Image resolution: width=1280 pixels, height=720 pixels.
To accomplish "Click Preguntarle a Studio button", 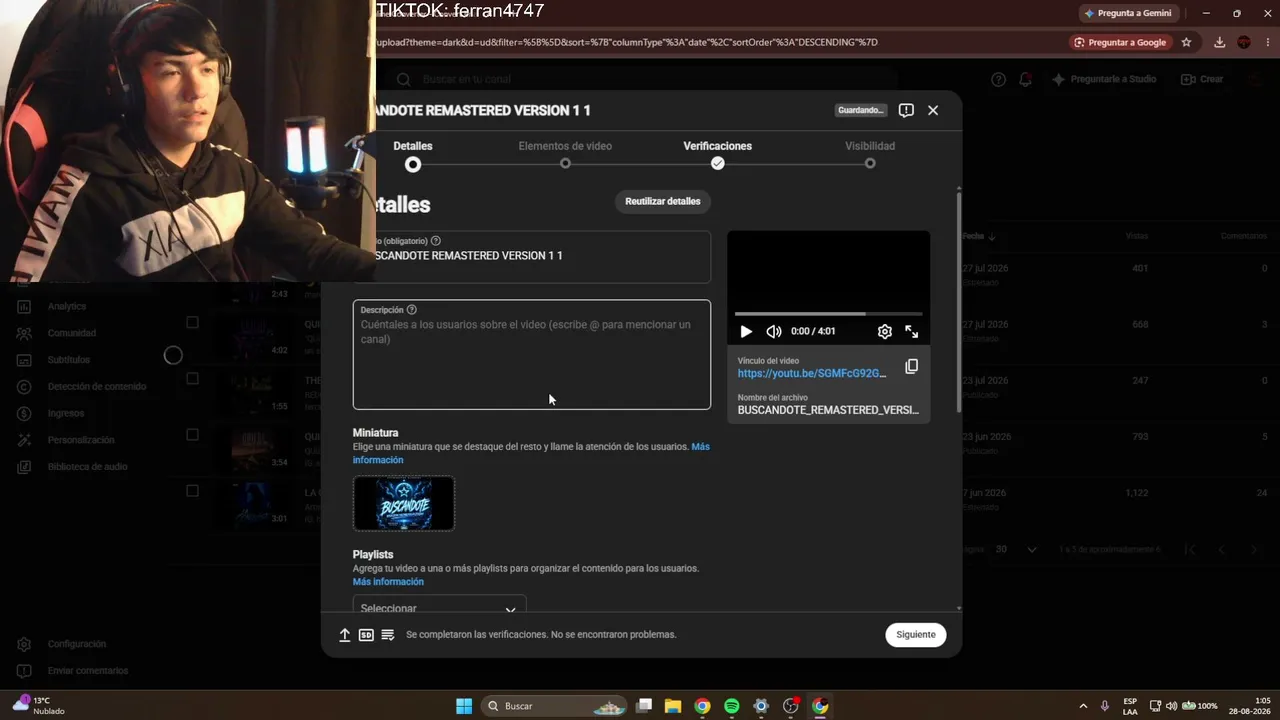I will 1104,79.
